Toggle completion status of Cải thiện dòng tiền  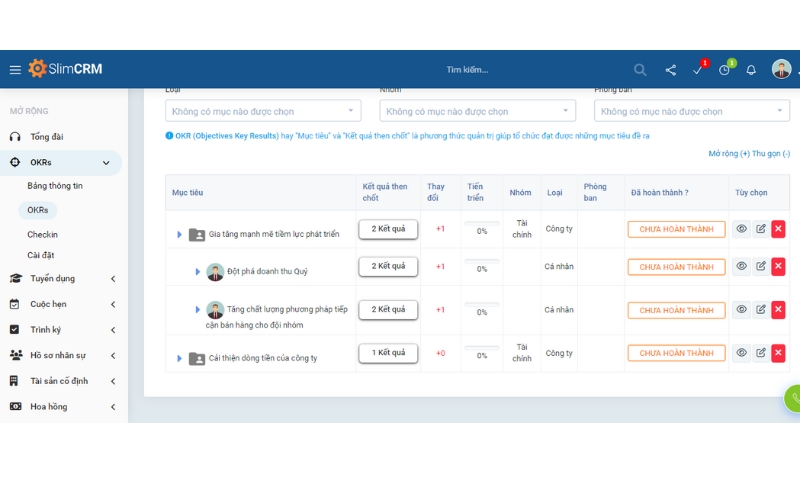[x=676, y=353]
